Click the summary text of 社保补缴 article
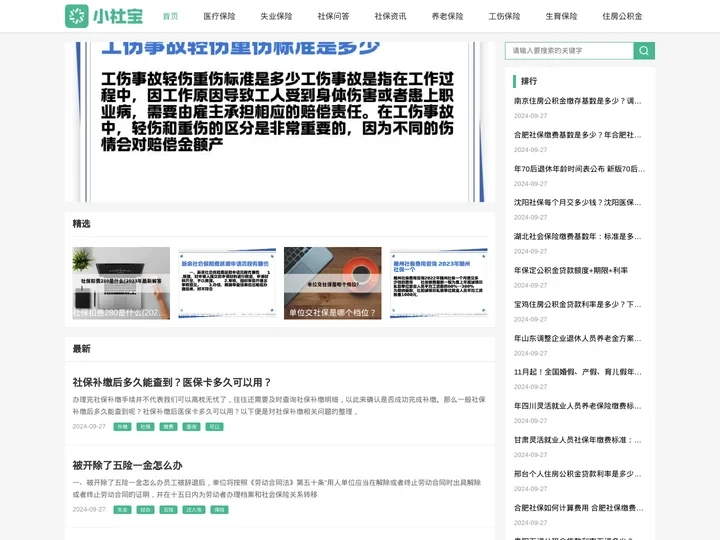 [x=279, y=405]
